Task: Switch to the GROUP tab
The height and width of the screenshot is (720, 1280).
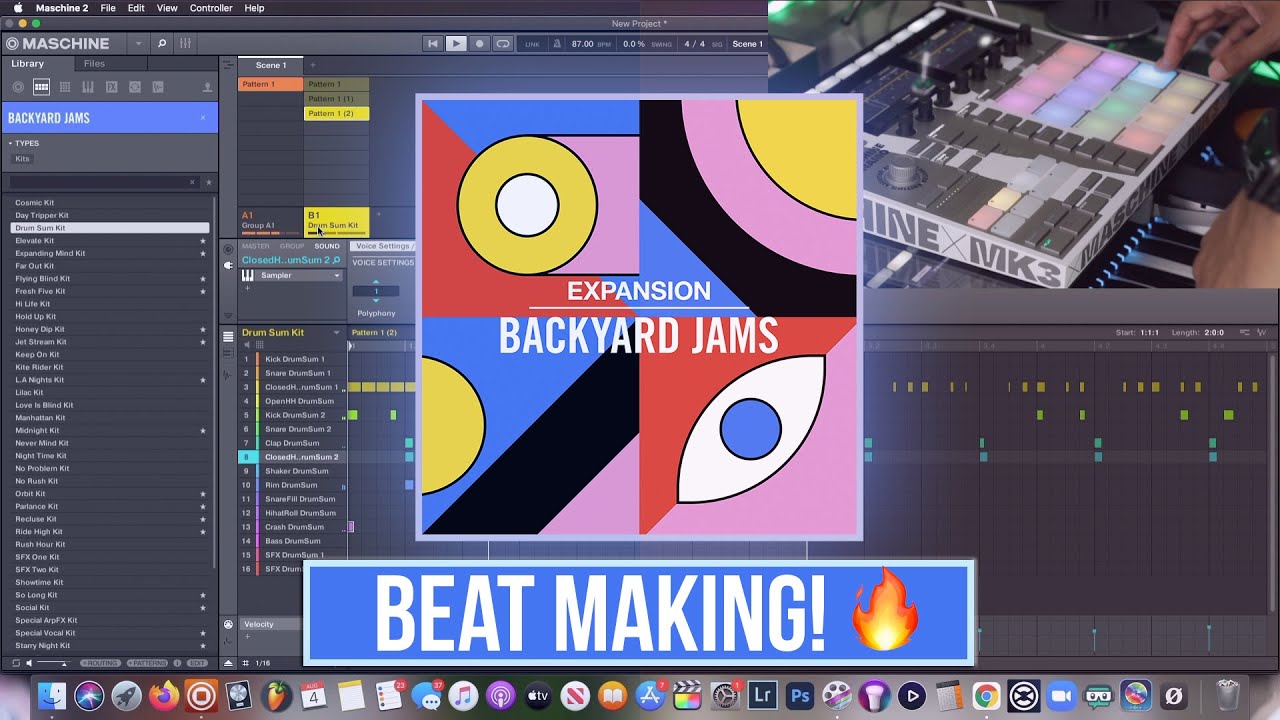Action: (x=292, y=246)
